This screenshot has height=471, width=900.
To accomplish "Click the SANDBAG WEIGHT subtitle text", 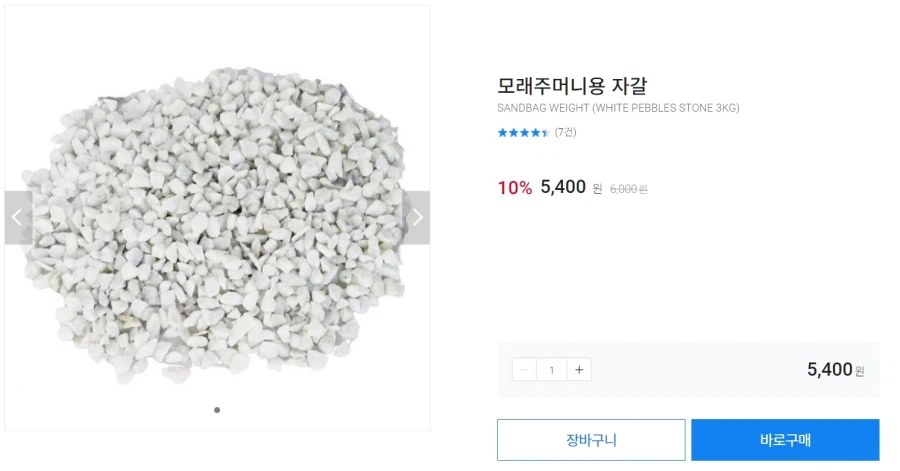I will (x=618, y=108).
